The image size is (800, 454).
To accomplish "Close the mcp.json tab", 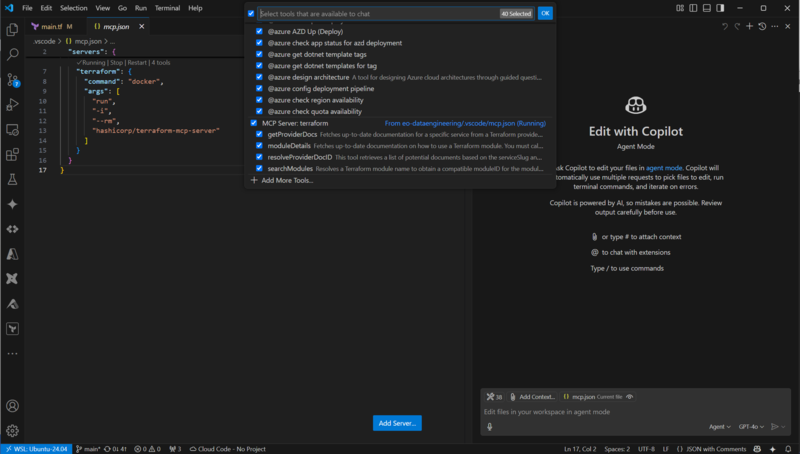I will pos(141,27).
